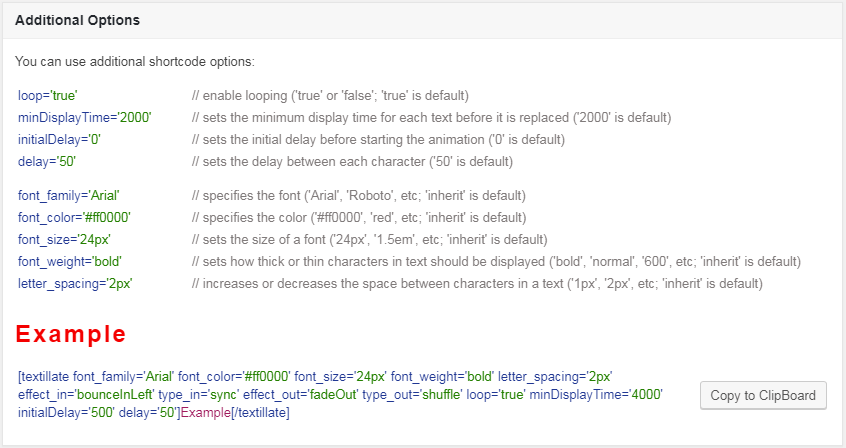Click the initialDelay='0' option code

coord(59,139)
